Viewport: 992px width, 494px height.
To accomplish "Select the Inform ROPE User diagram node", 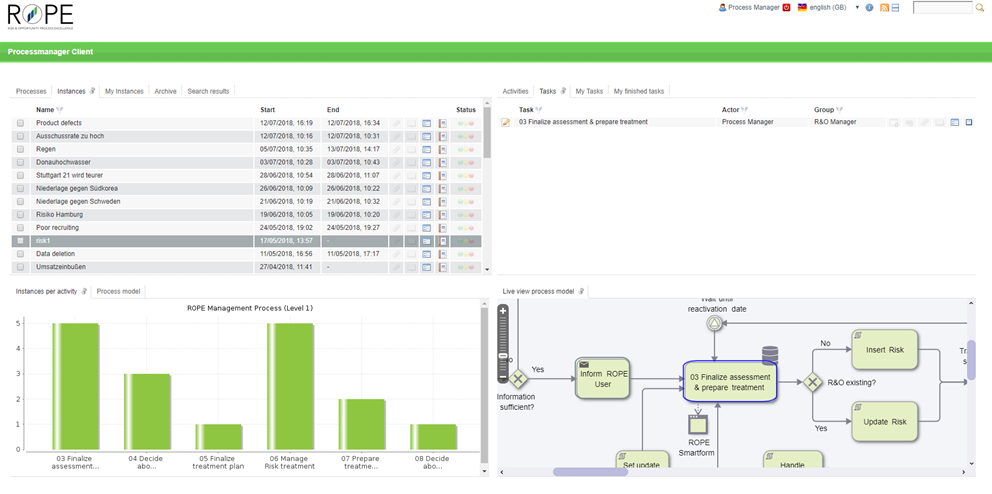I will click(603, 378).
